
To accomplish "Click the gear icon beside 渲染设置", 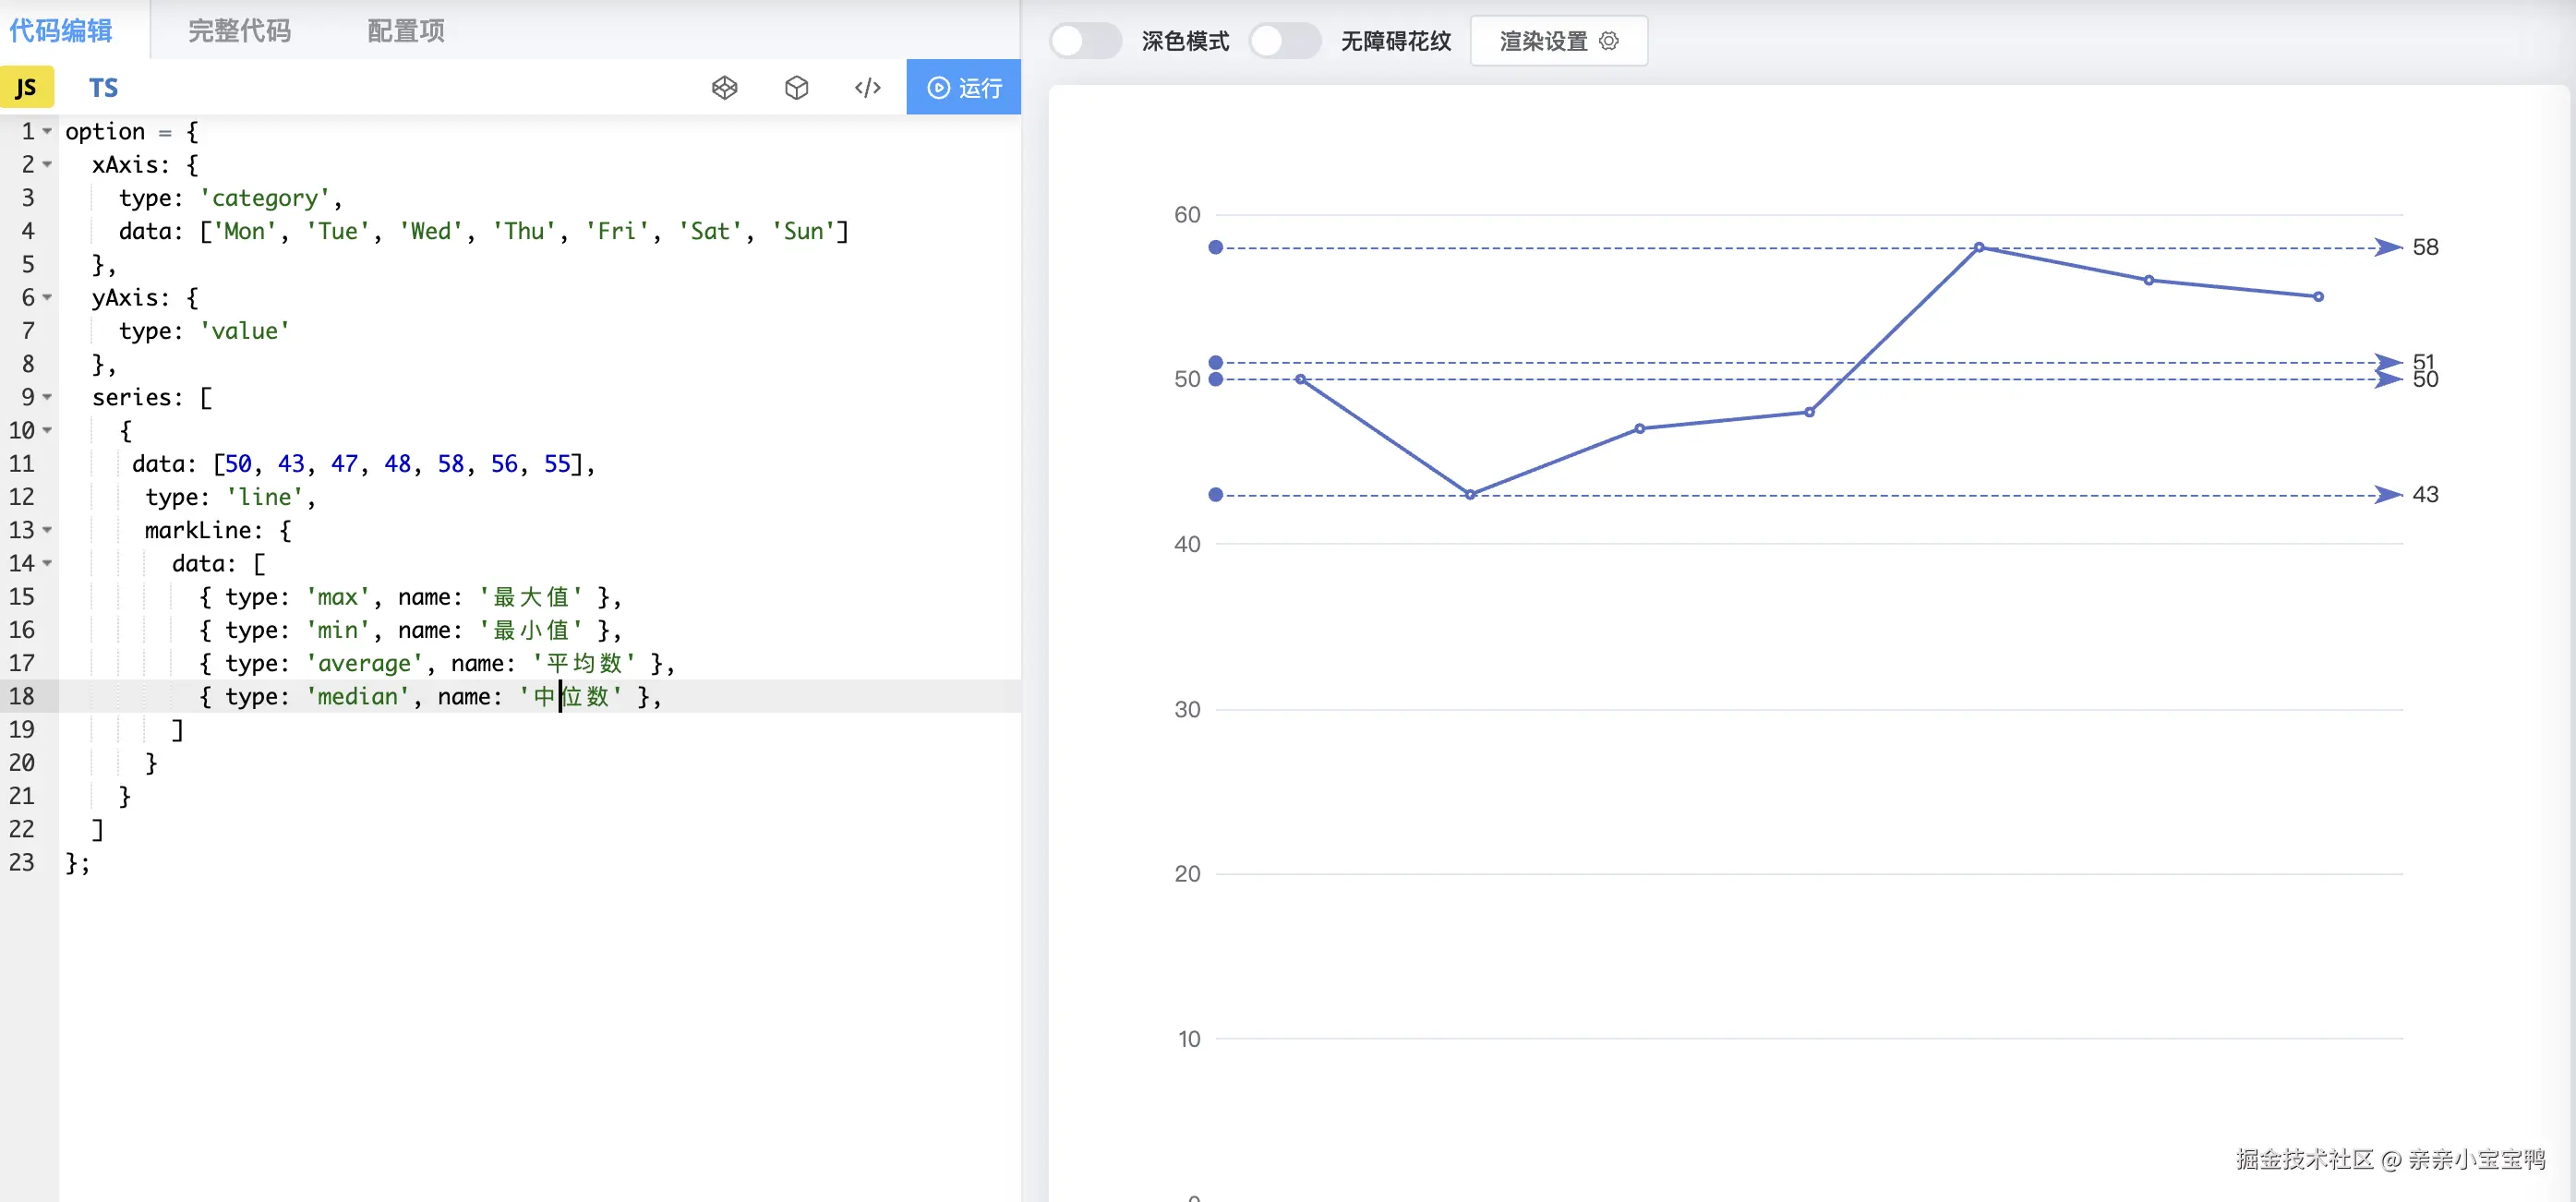I will pos(1608,41).
